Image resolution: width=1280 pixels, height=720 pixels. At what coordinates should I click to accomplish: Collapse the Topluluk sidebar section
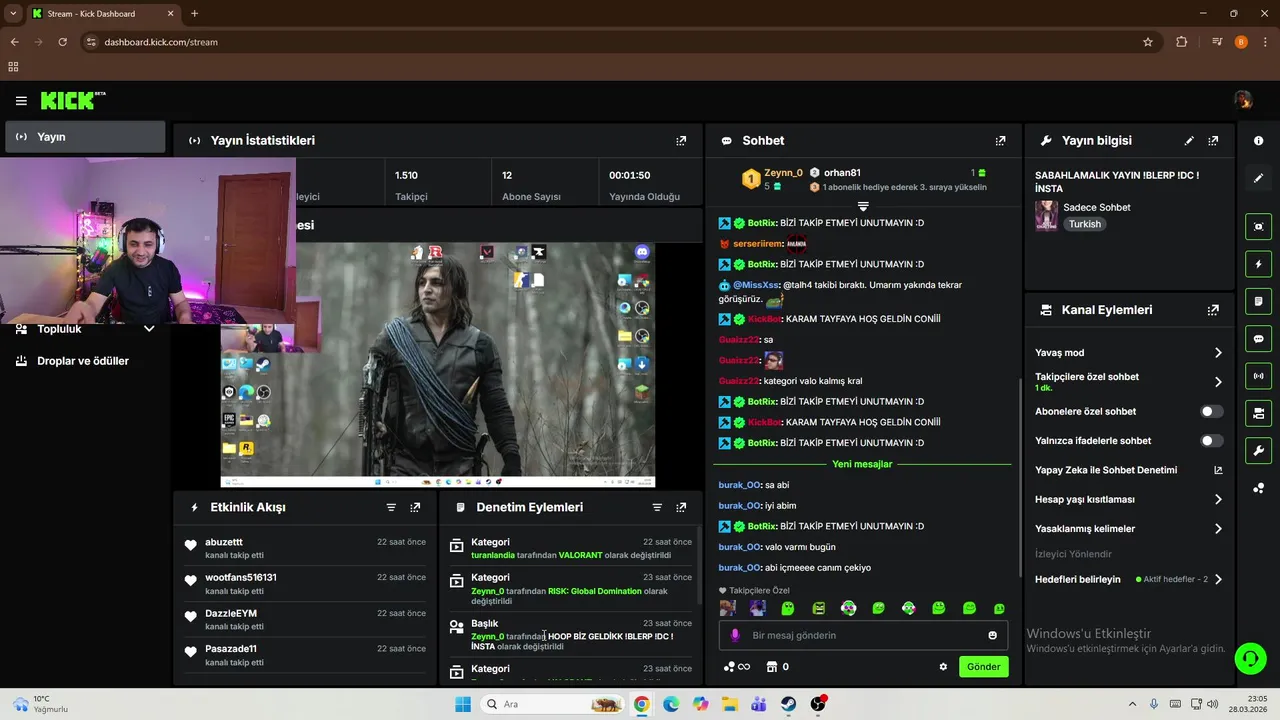(149, 329)
